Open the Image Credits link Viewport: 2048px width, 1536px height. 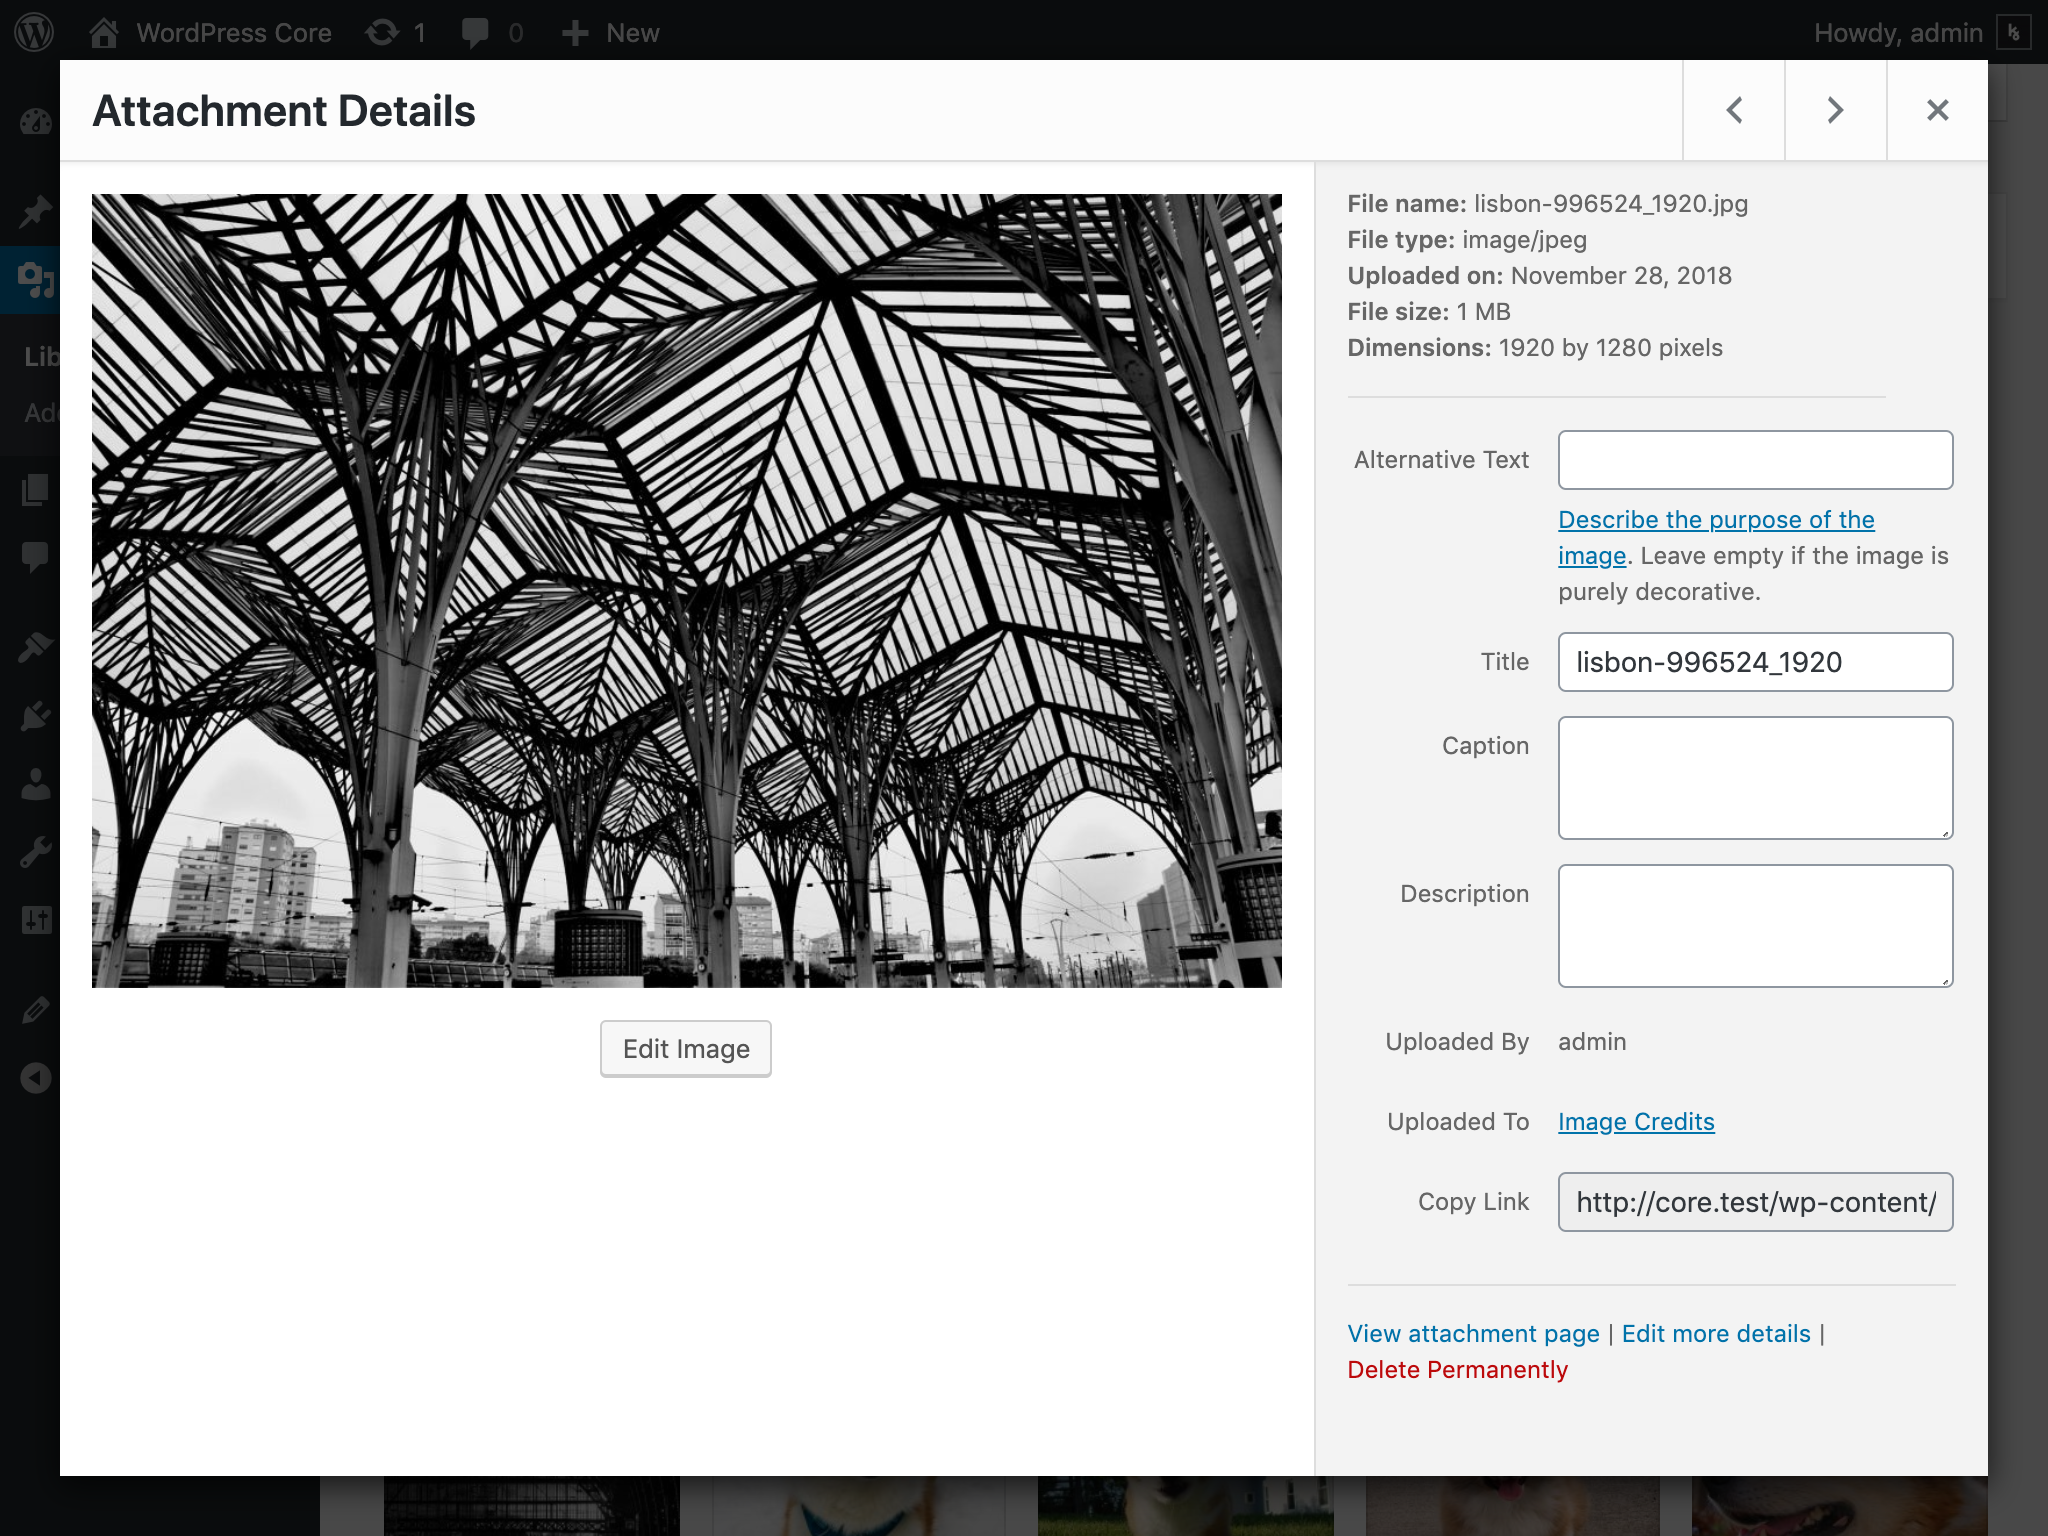[x=1636, y=1122]
